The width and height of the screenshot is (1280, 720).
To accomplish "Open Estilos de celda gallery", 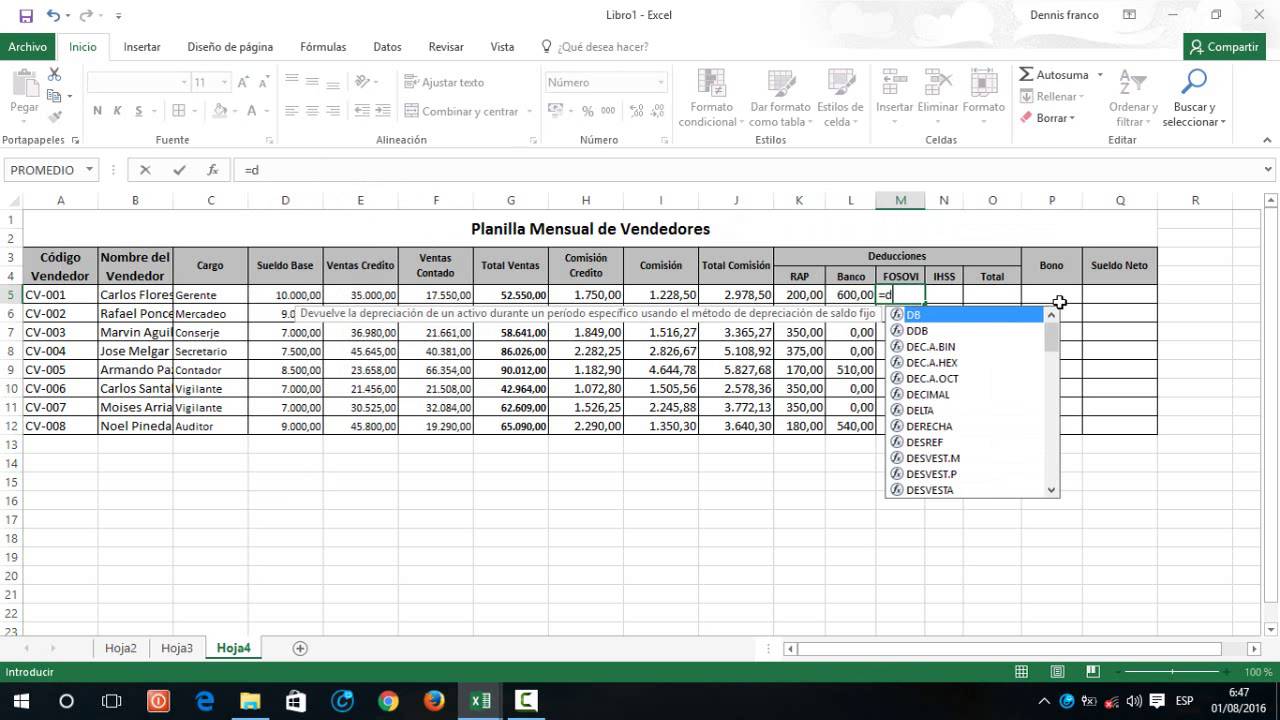I will (840, 97).
